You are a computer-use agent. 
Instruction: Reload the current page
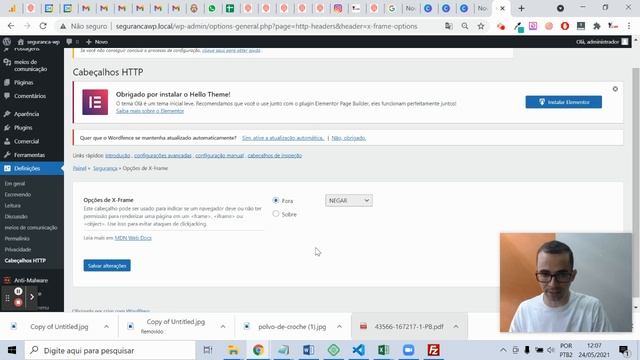(43, 26)
